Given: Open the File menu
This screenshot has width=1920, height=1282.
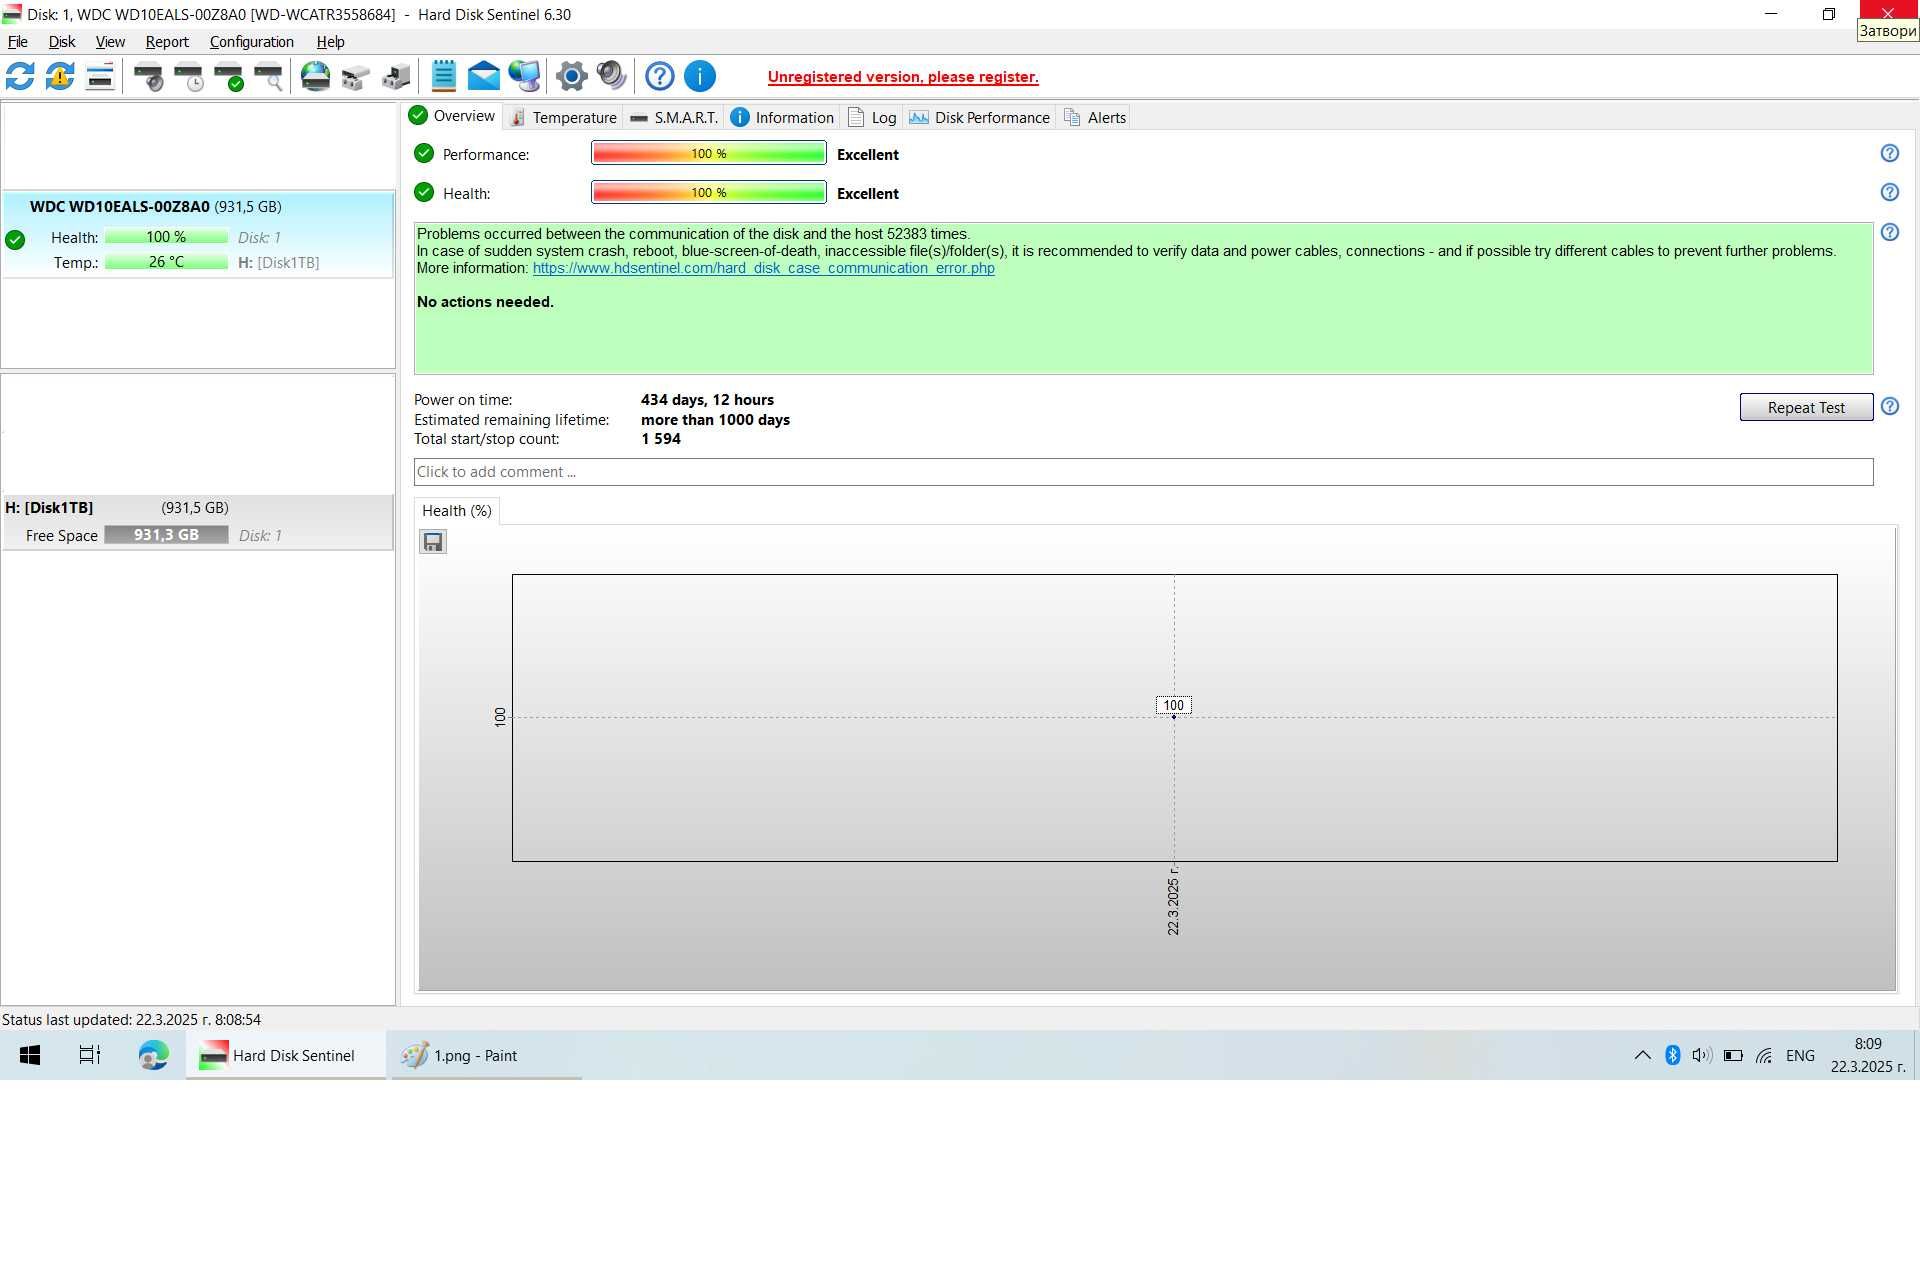Looking at the screenshot, I should (x=18, y=42).
